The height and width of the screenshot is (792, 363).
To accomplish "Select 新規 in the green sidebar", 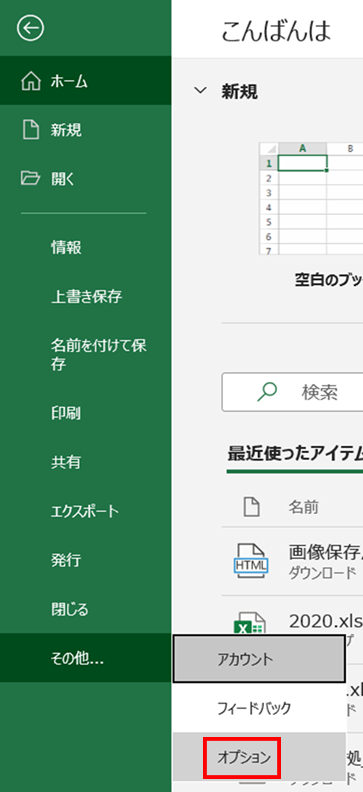I will [85, 130].
